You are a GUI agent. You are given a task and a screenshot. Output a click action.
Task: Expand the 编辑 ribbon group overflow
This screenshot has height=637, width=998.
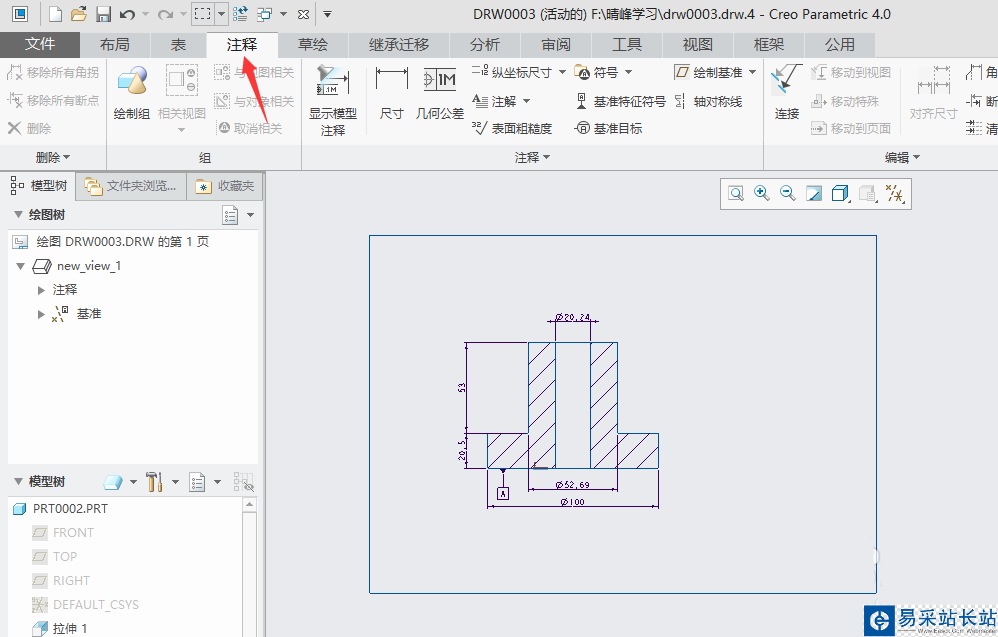tap(902, 157)
